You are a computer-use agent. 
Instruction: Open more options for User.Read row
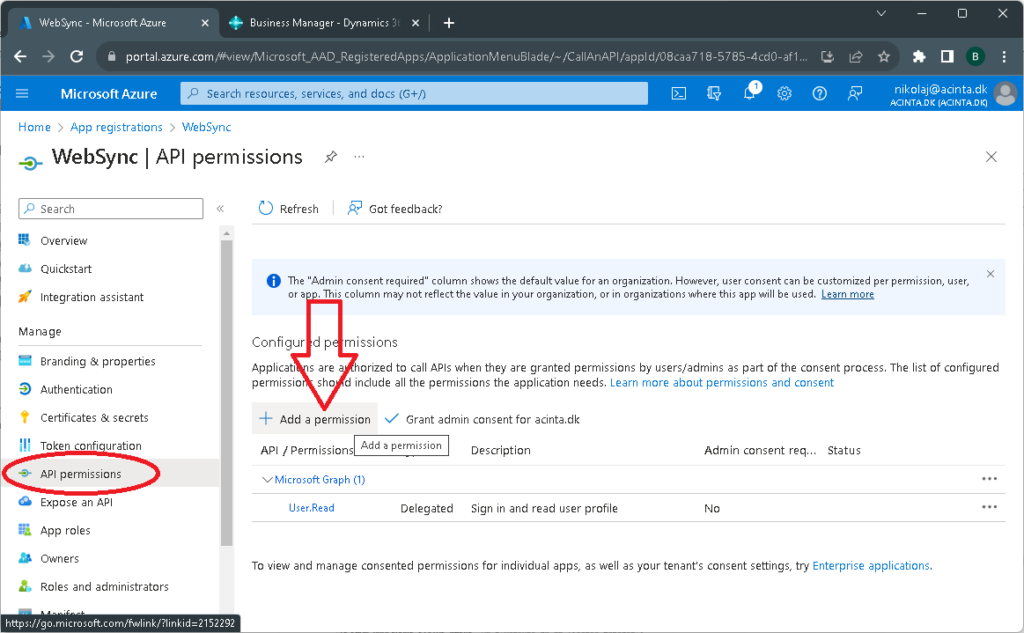point(989,507)
